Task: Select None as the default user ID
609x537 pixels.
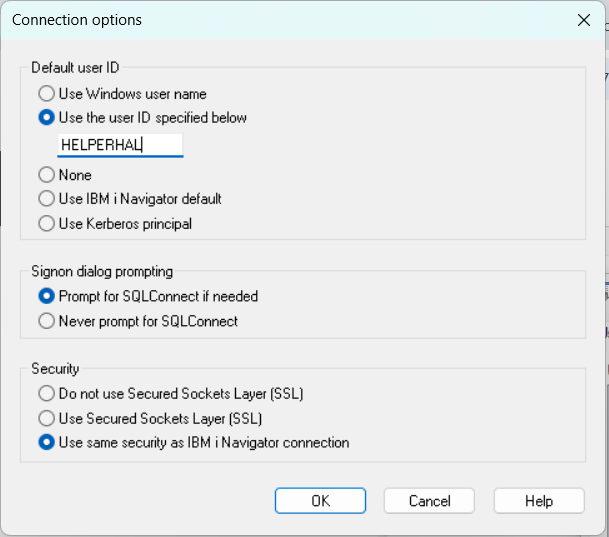Action: tap(46, 175)
